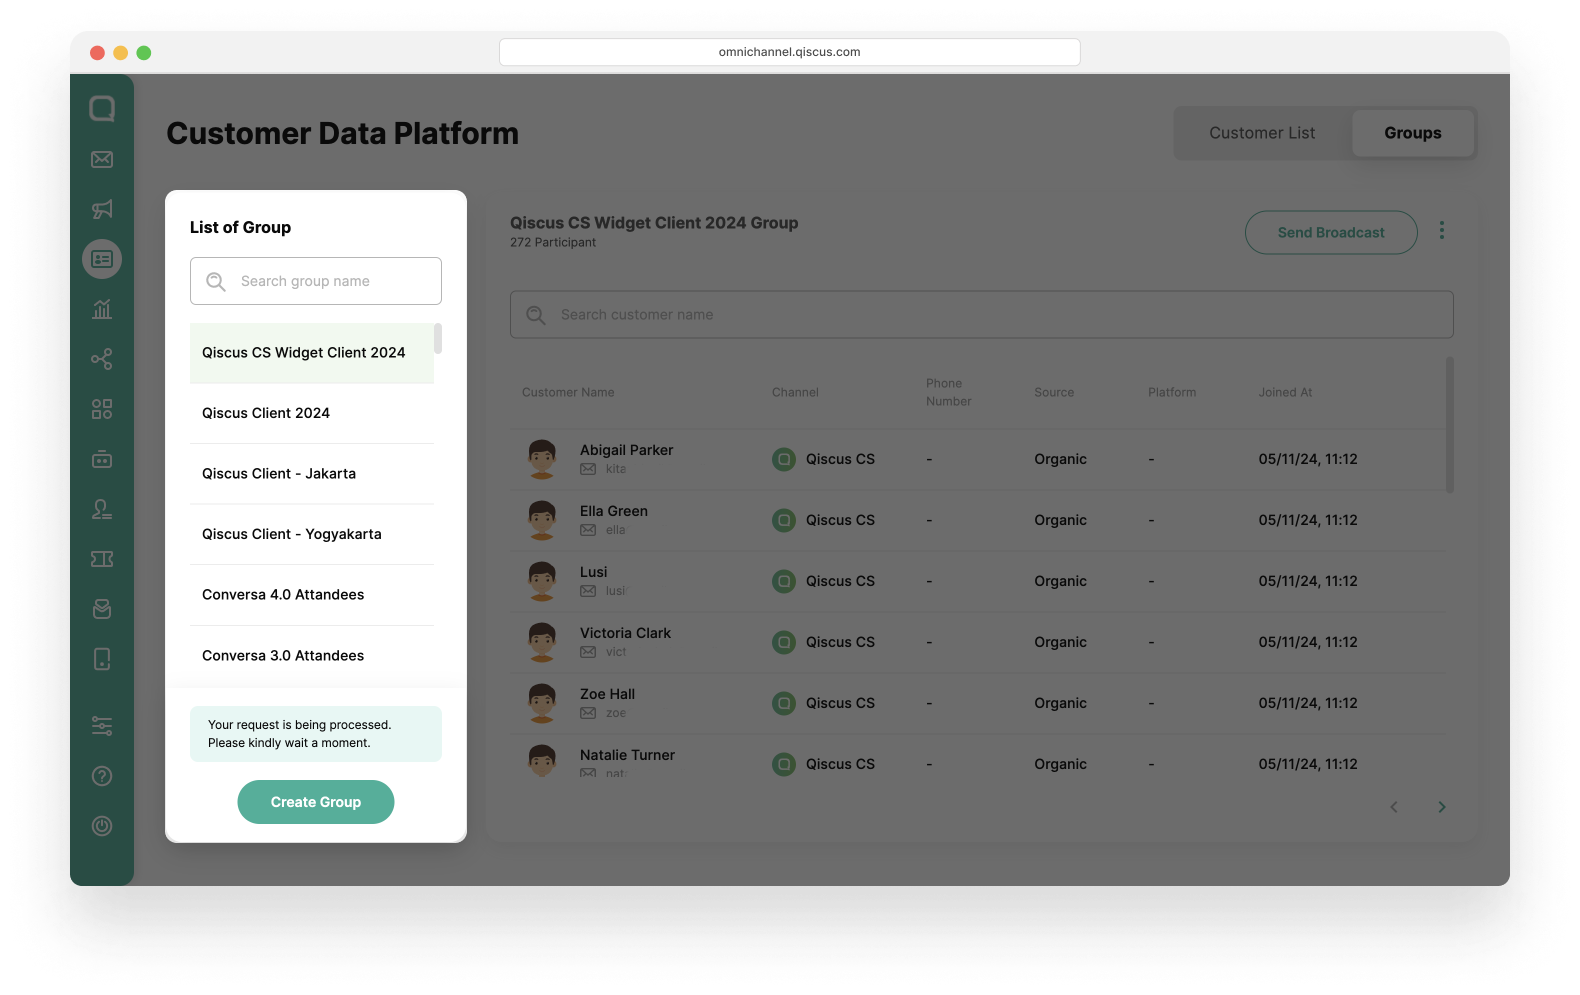Click the request being processed notice

click(316, 734)
